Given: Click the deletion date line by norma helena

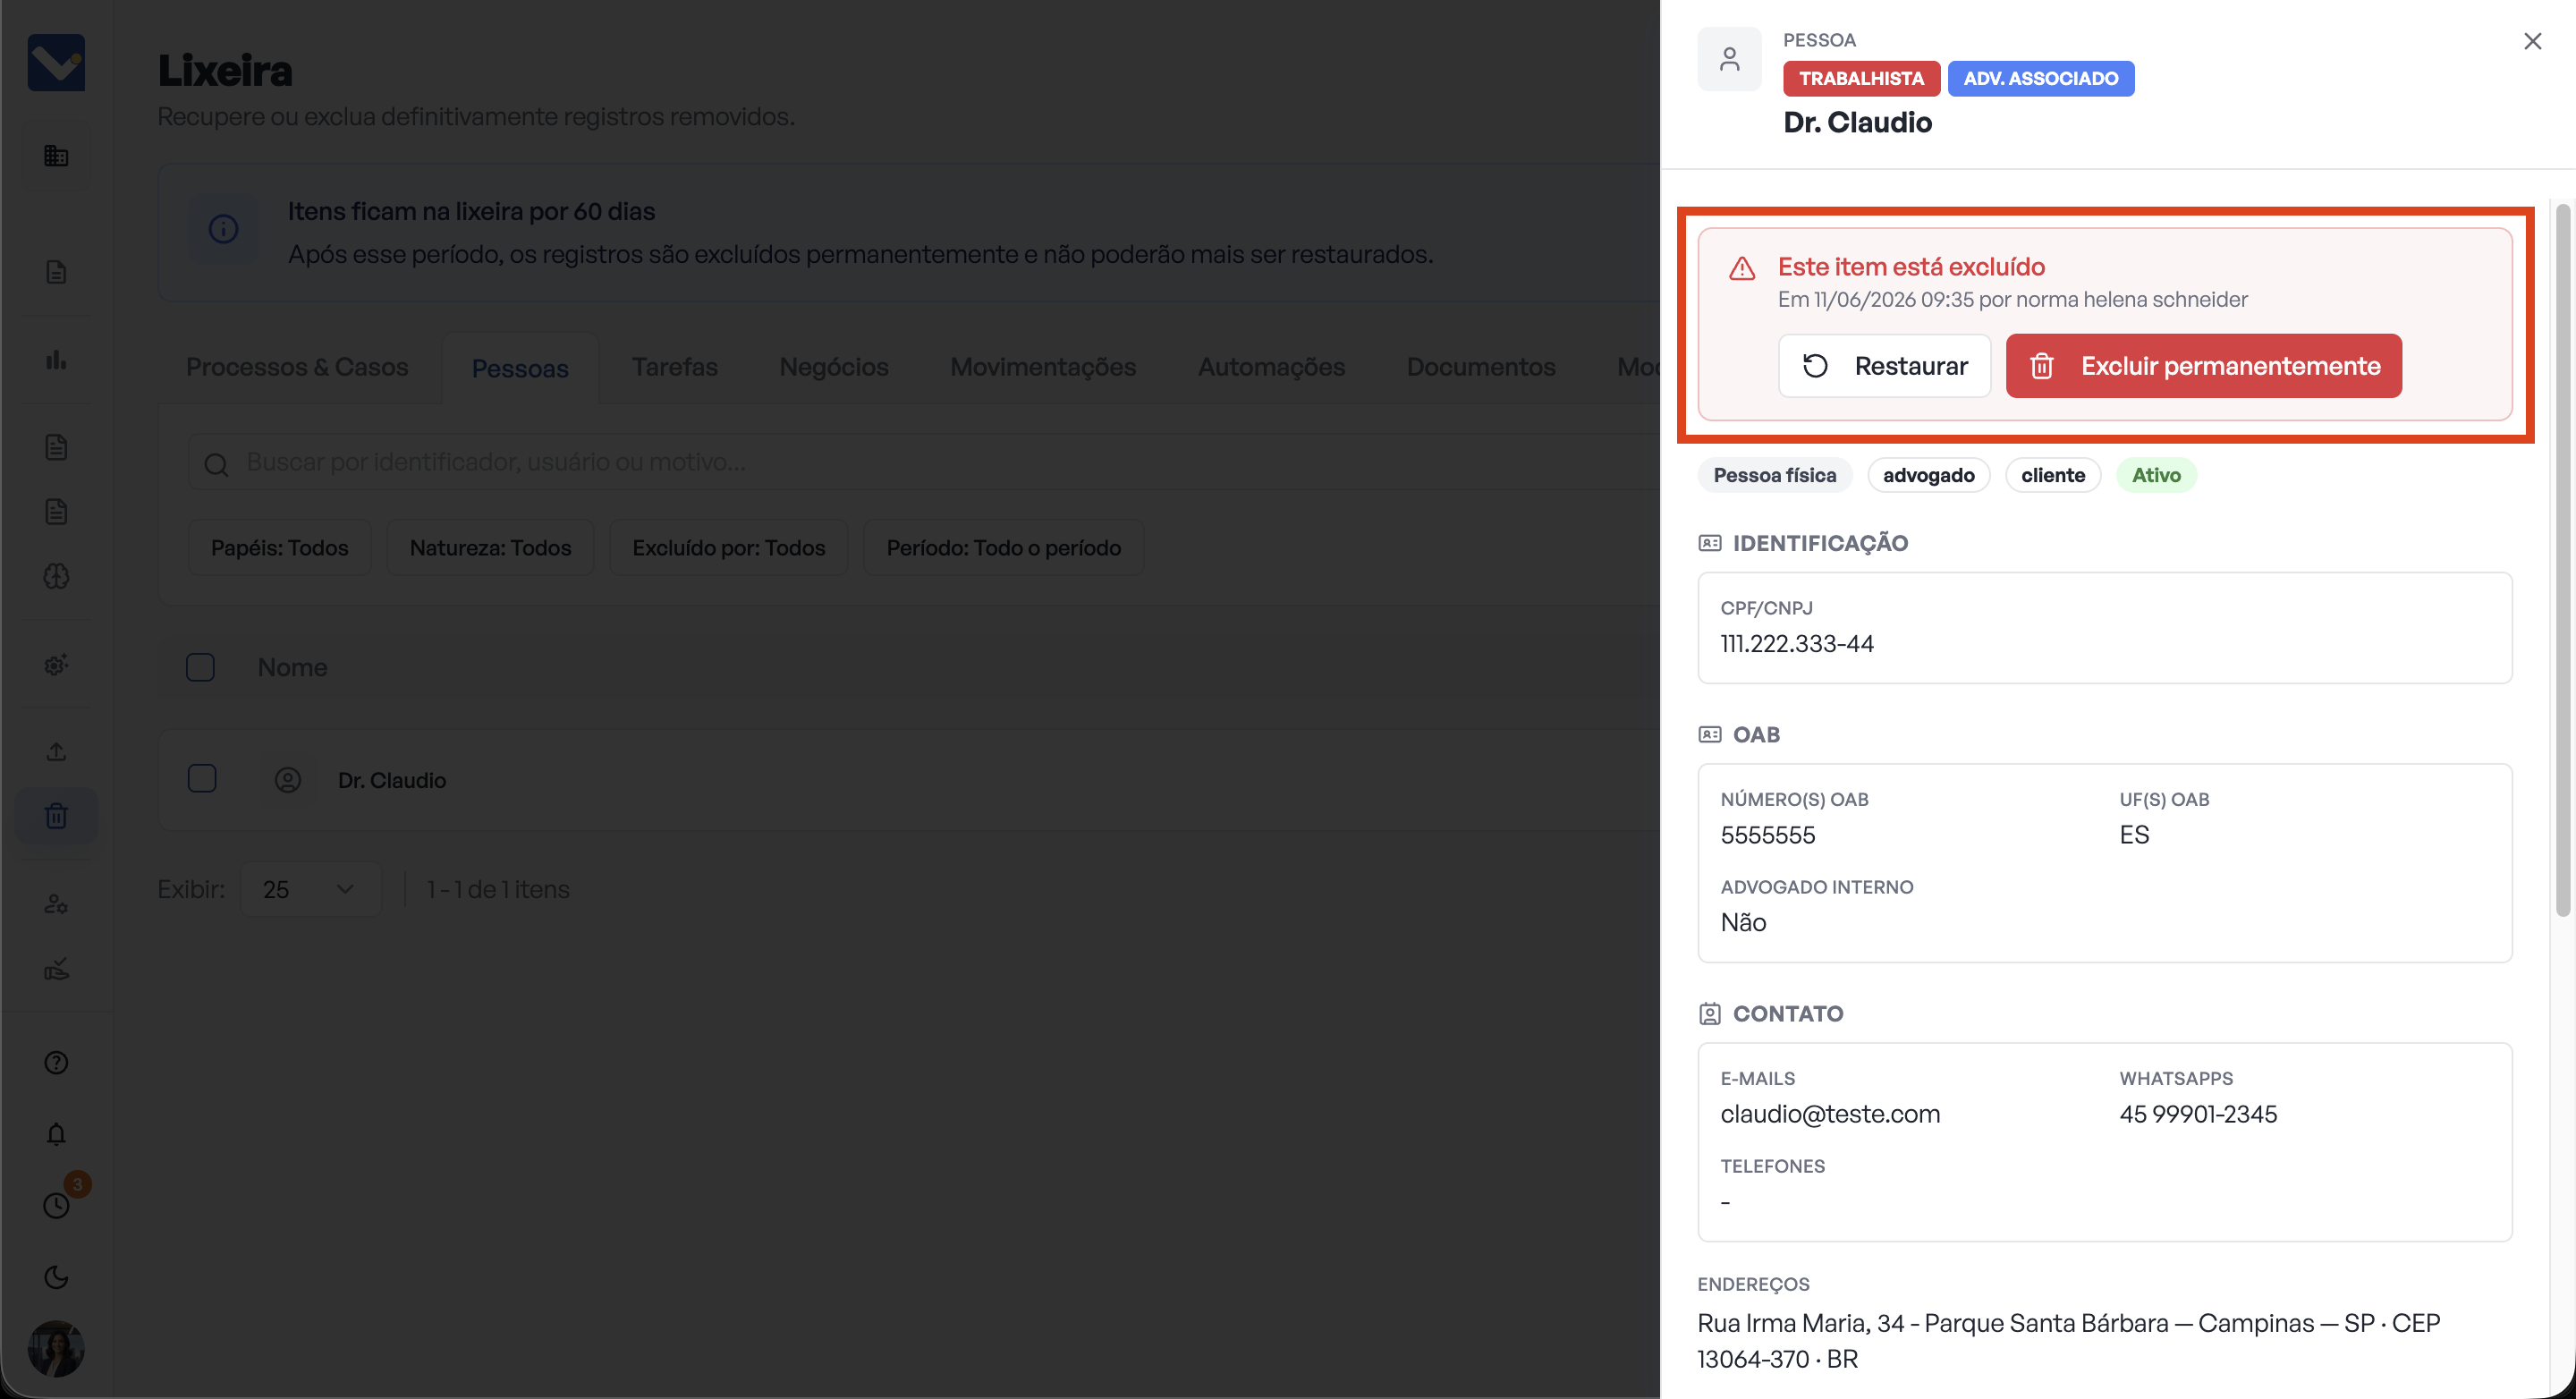Looking at the screenshot, I should [2012, 300].
